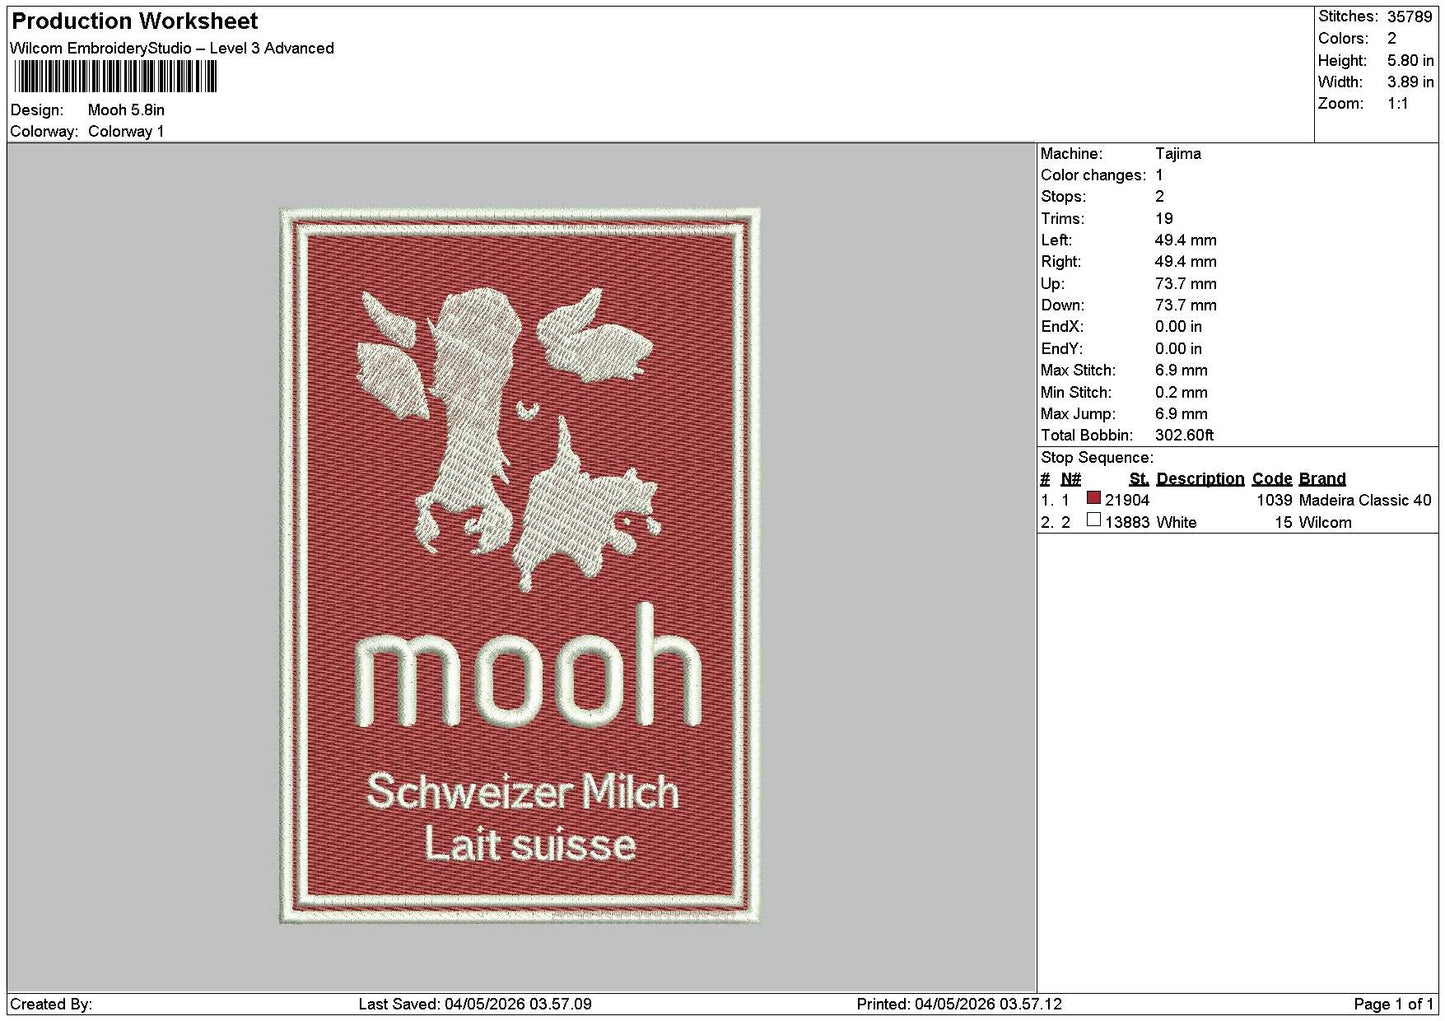Click the Stops value 2

[1159, 197]
